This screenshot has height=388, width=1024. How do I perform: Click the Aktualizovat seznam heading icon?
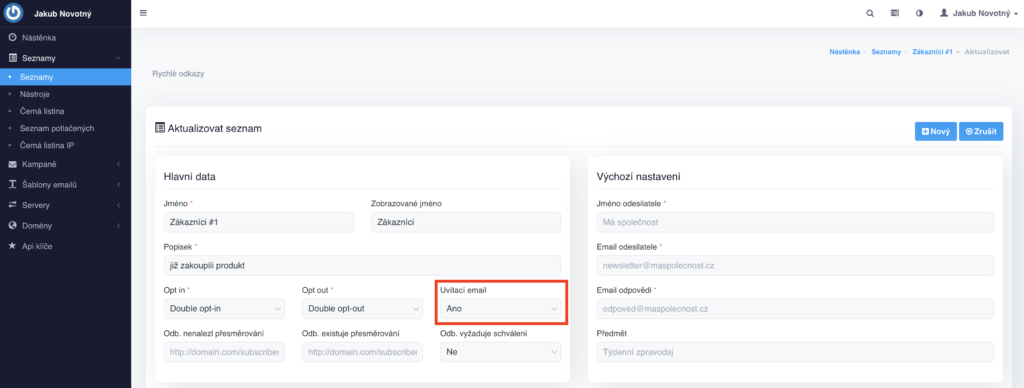pyautogui.click(x=159, y=128)
